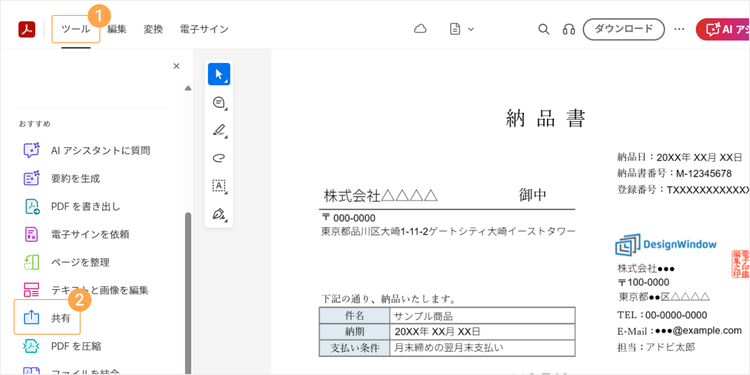The height and width of the screenshot is (375, 750).
Task: Click the 共有 share icon
Action: [32, 317]
